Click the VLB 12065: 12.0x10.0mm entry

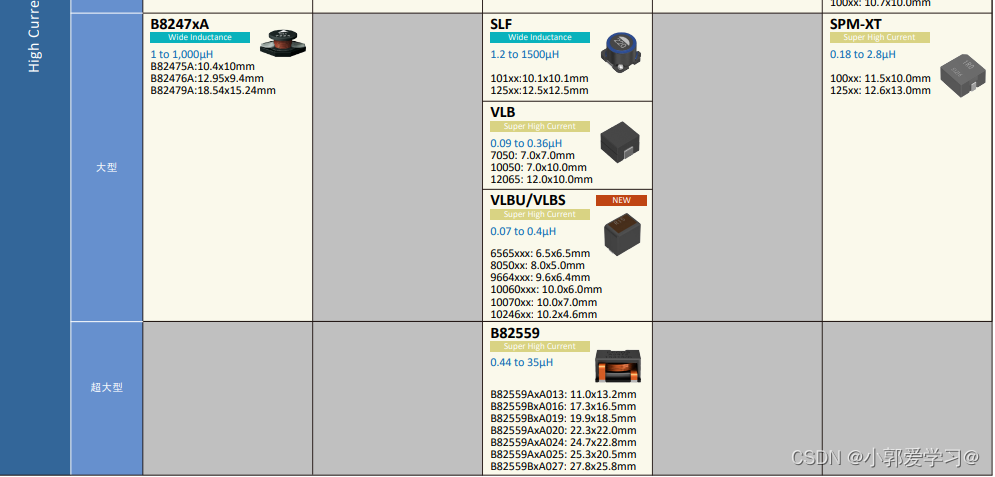541,180
